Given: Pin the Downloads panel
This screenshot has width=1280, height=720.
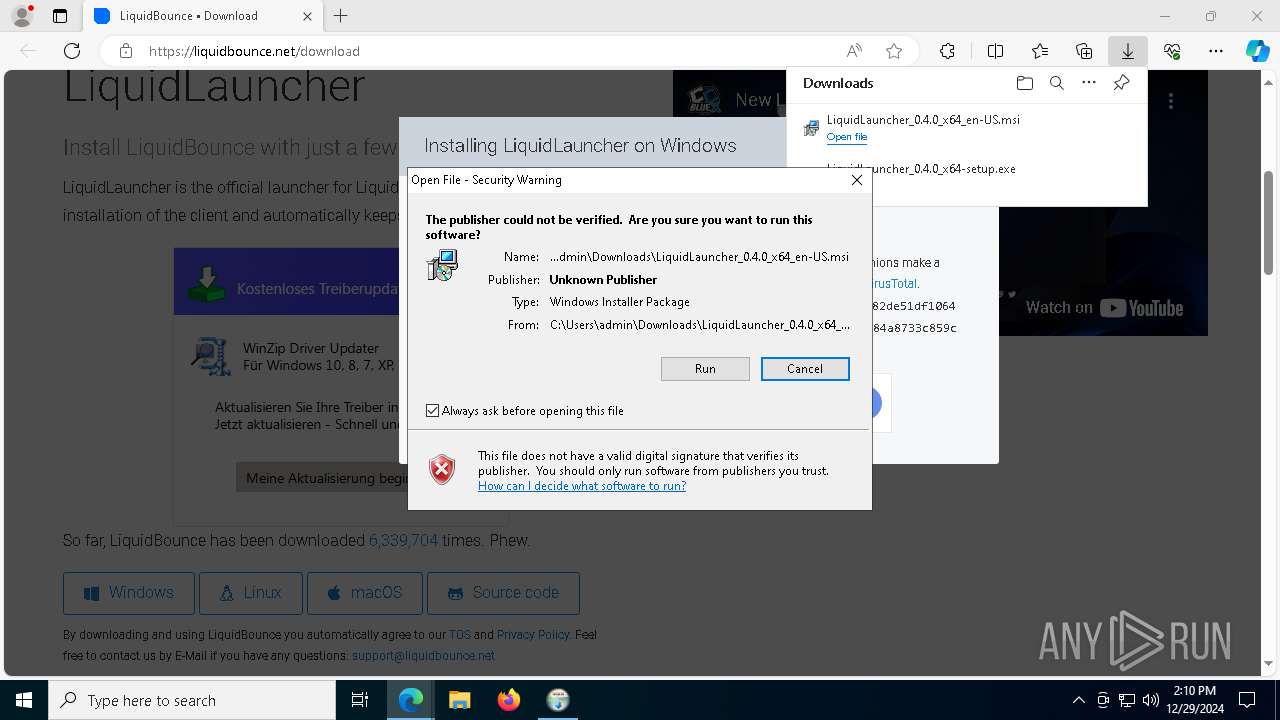Looking at the screenshot, I should (x=1122, y=83).
